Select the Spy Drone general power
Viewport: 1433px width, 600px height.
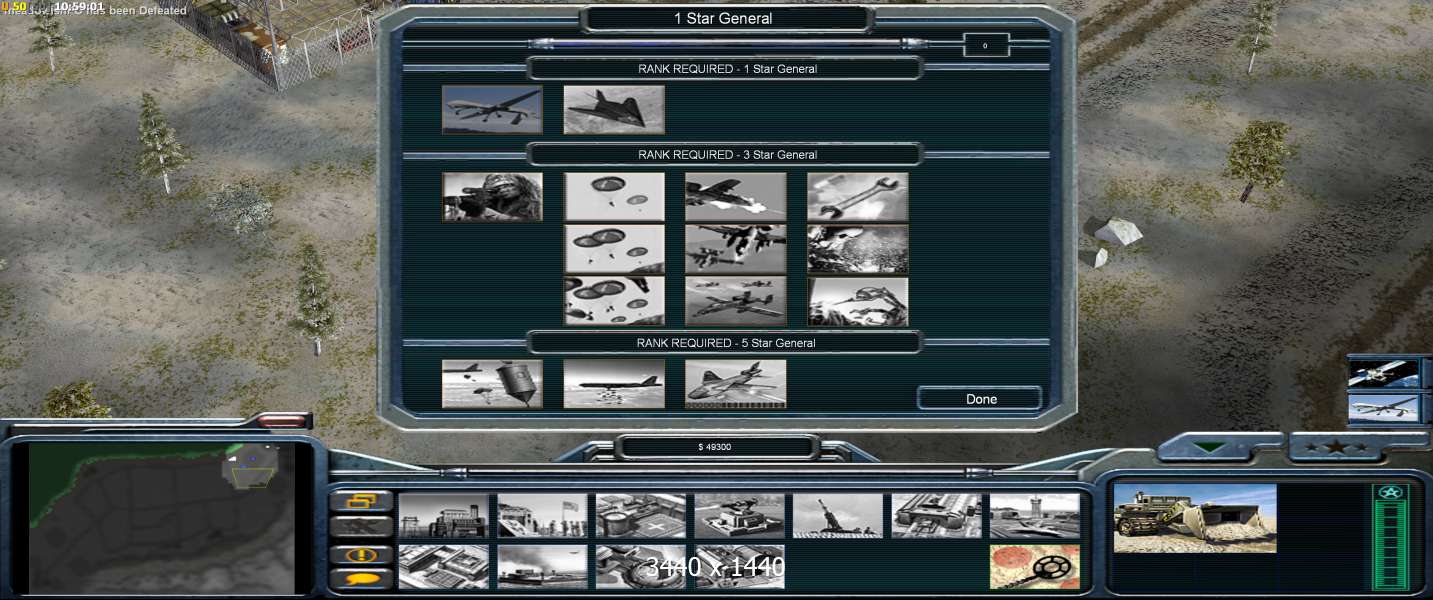point(492,109)
